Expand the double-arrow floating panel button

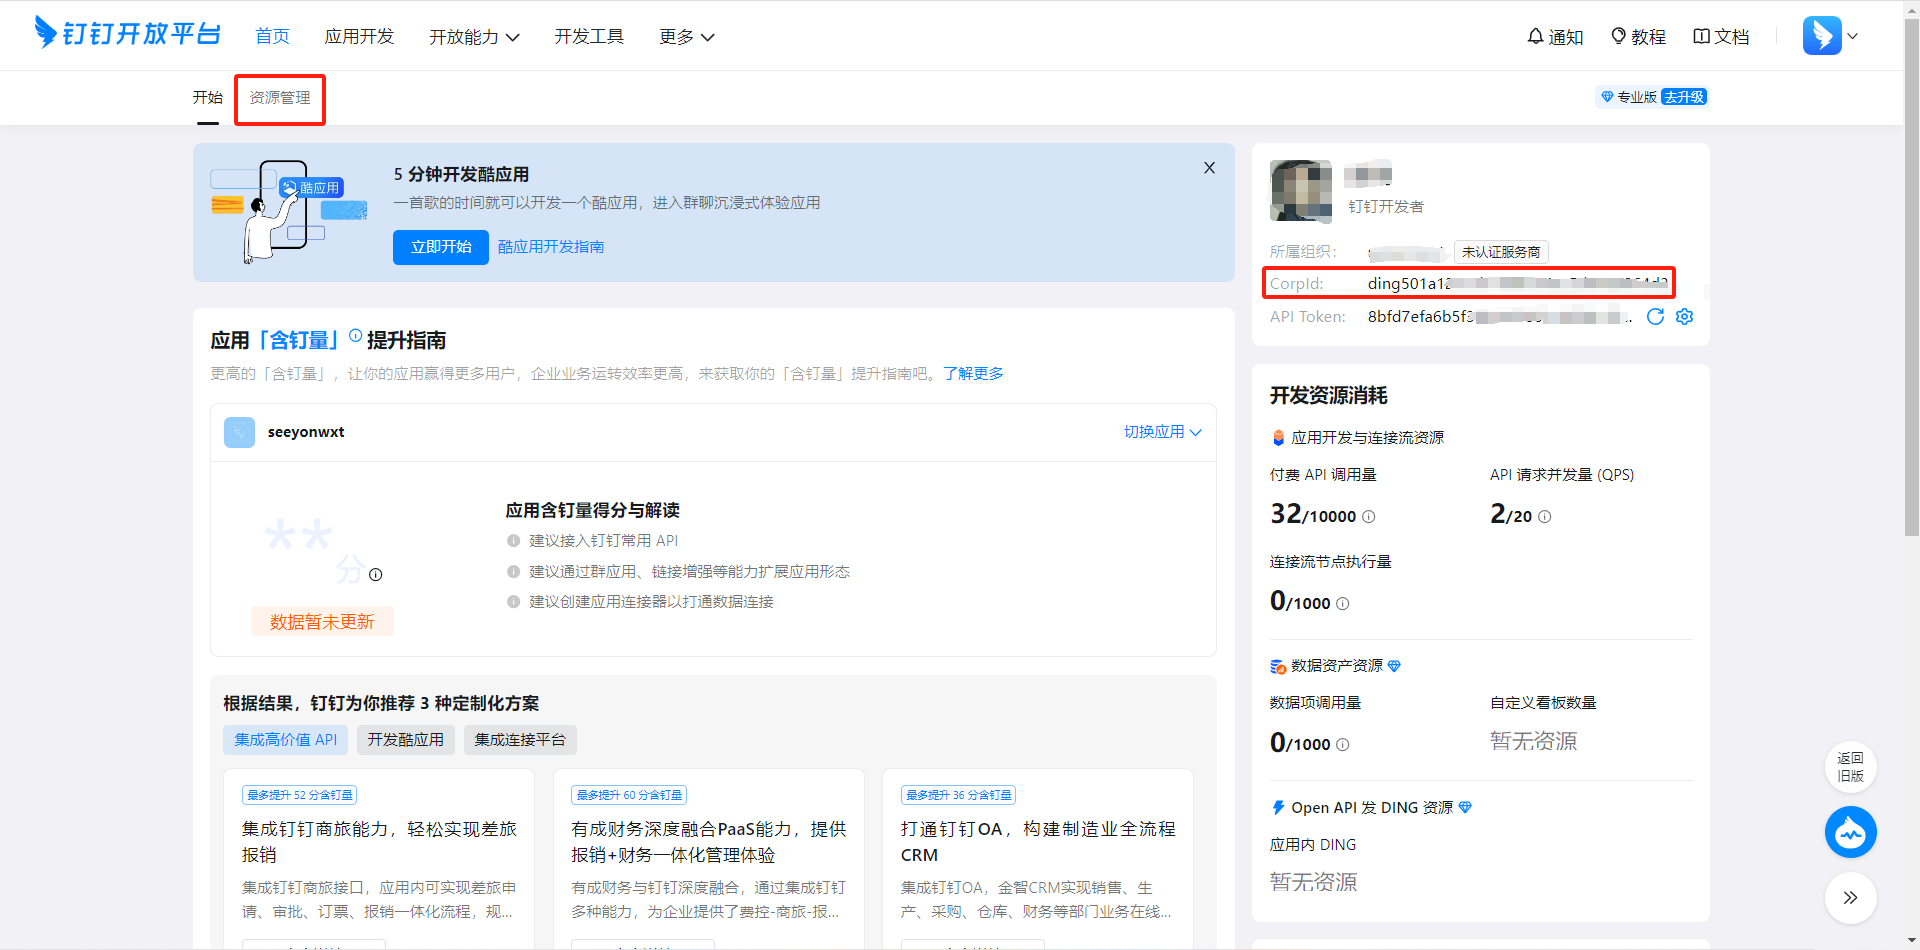[1850, 898]
